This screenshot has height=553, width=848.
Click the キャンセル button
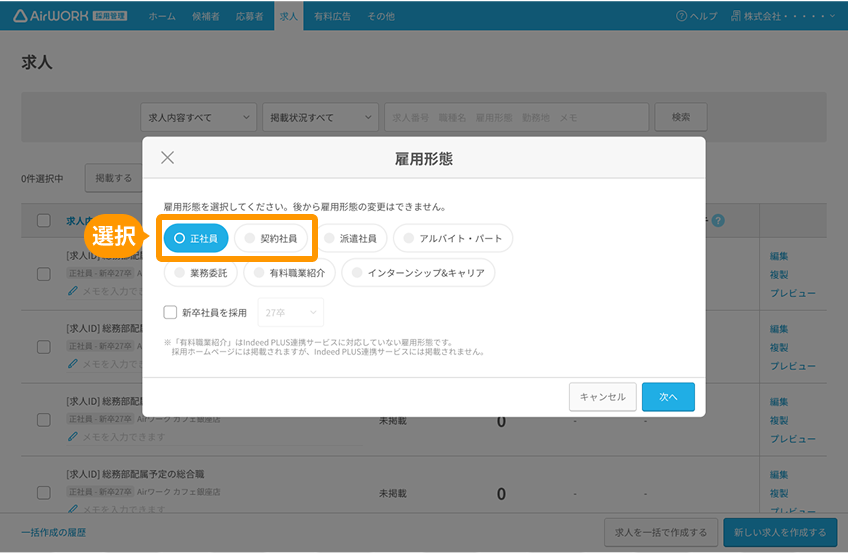click(x=602, y=397)
